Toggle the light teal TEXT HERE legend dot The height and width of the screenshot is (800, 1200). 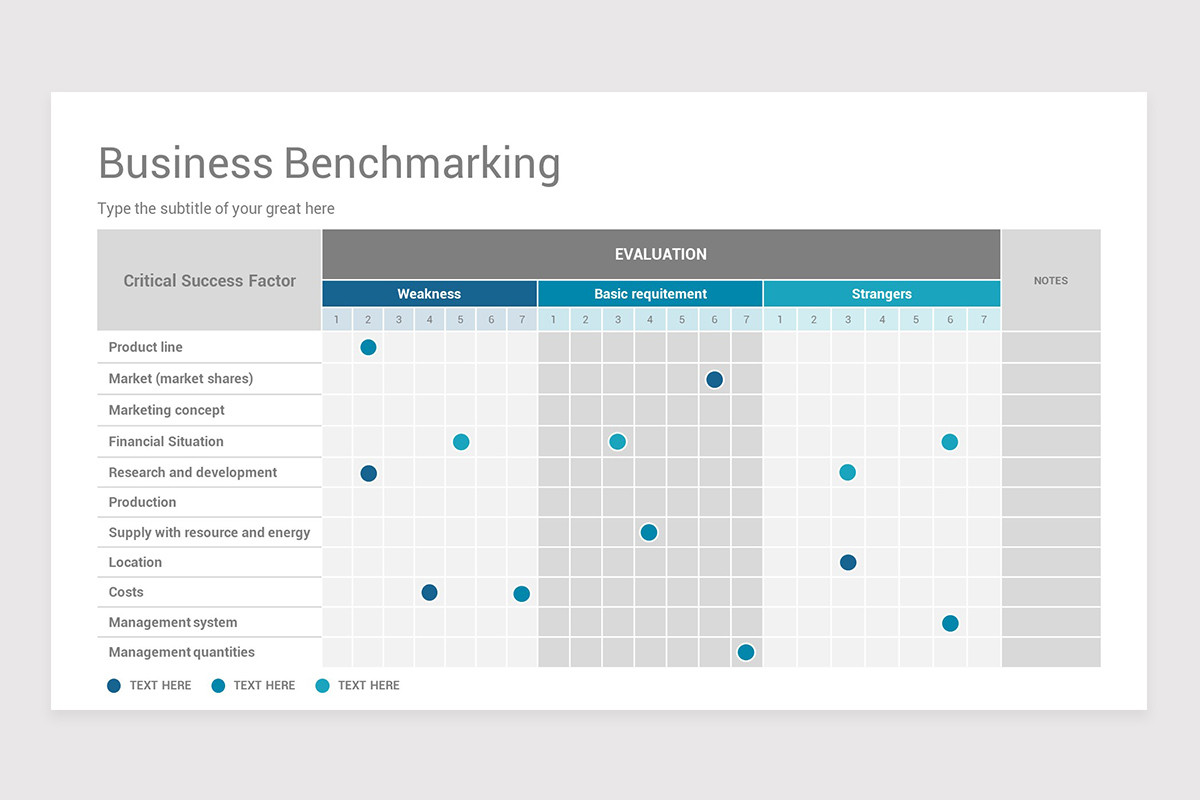click(x=322, y=685)
